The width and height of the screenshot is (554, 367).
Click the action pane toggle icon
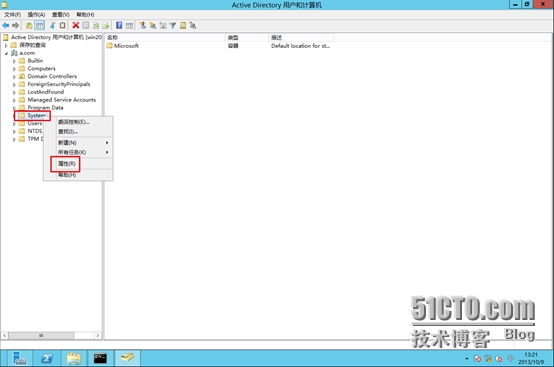[x=129, y=25]
